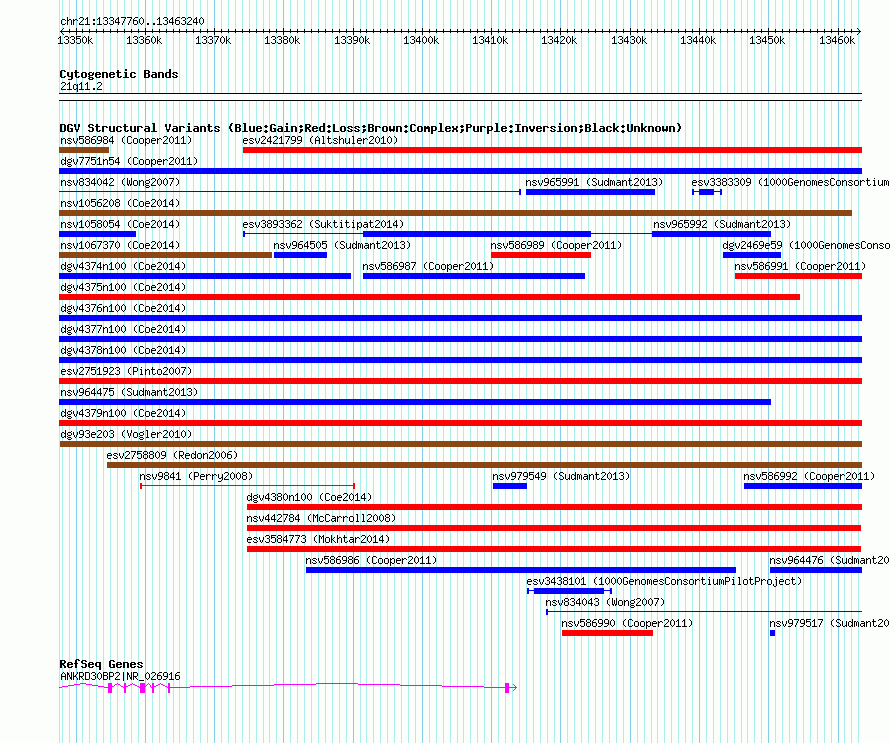Click dgv4376n100 (Coe2014) variant label

click(123, 308)
